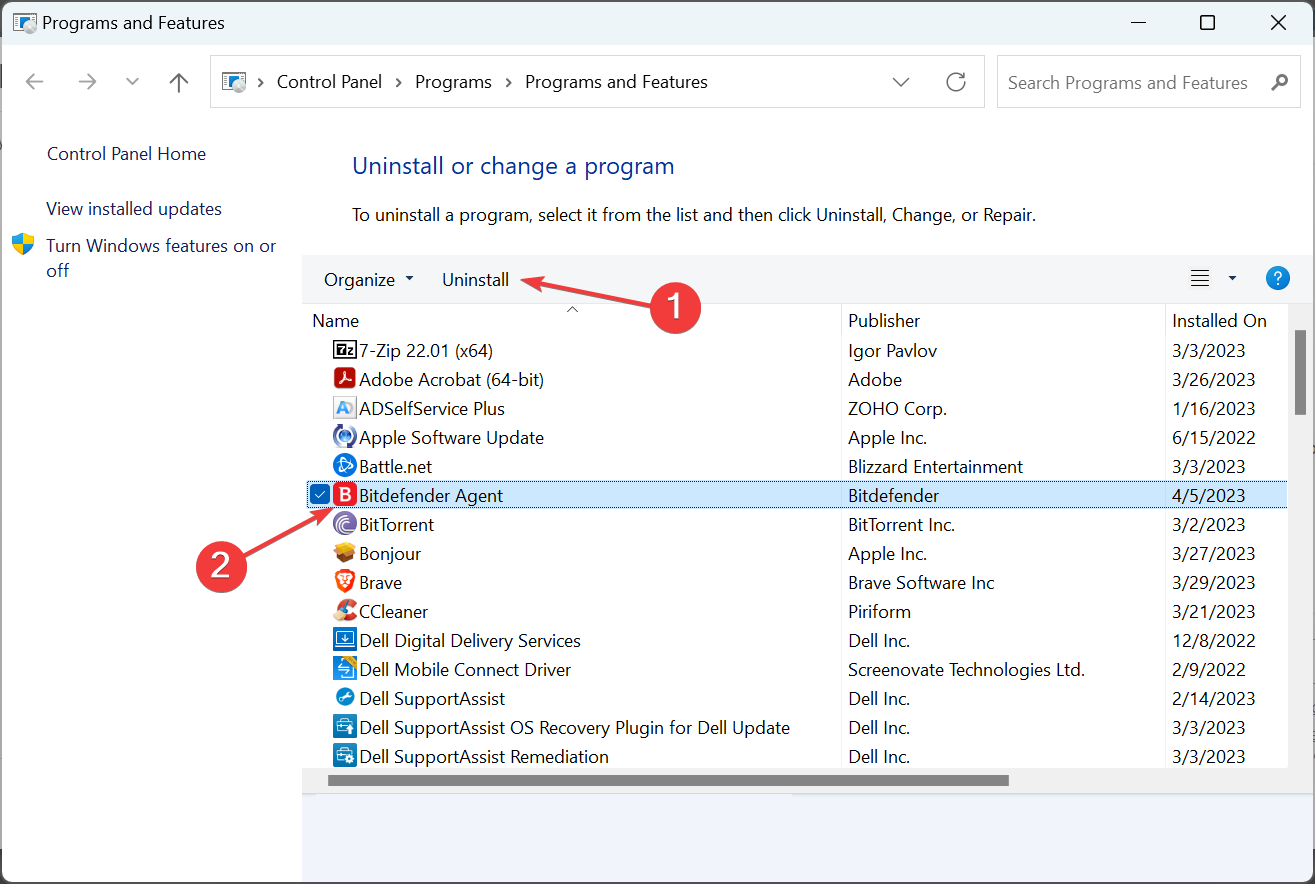This screenshot has height=884, width=1315.
Task: Click Programs and Features breadcrumb
Action: click(x=616, y=82)
